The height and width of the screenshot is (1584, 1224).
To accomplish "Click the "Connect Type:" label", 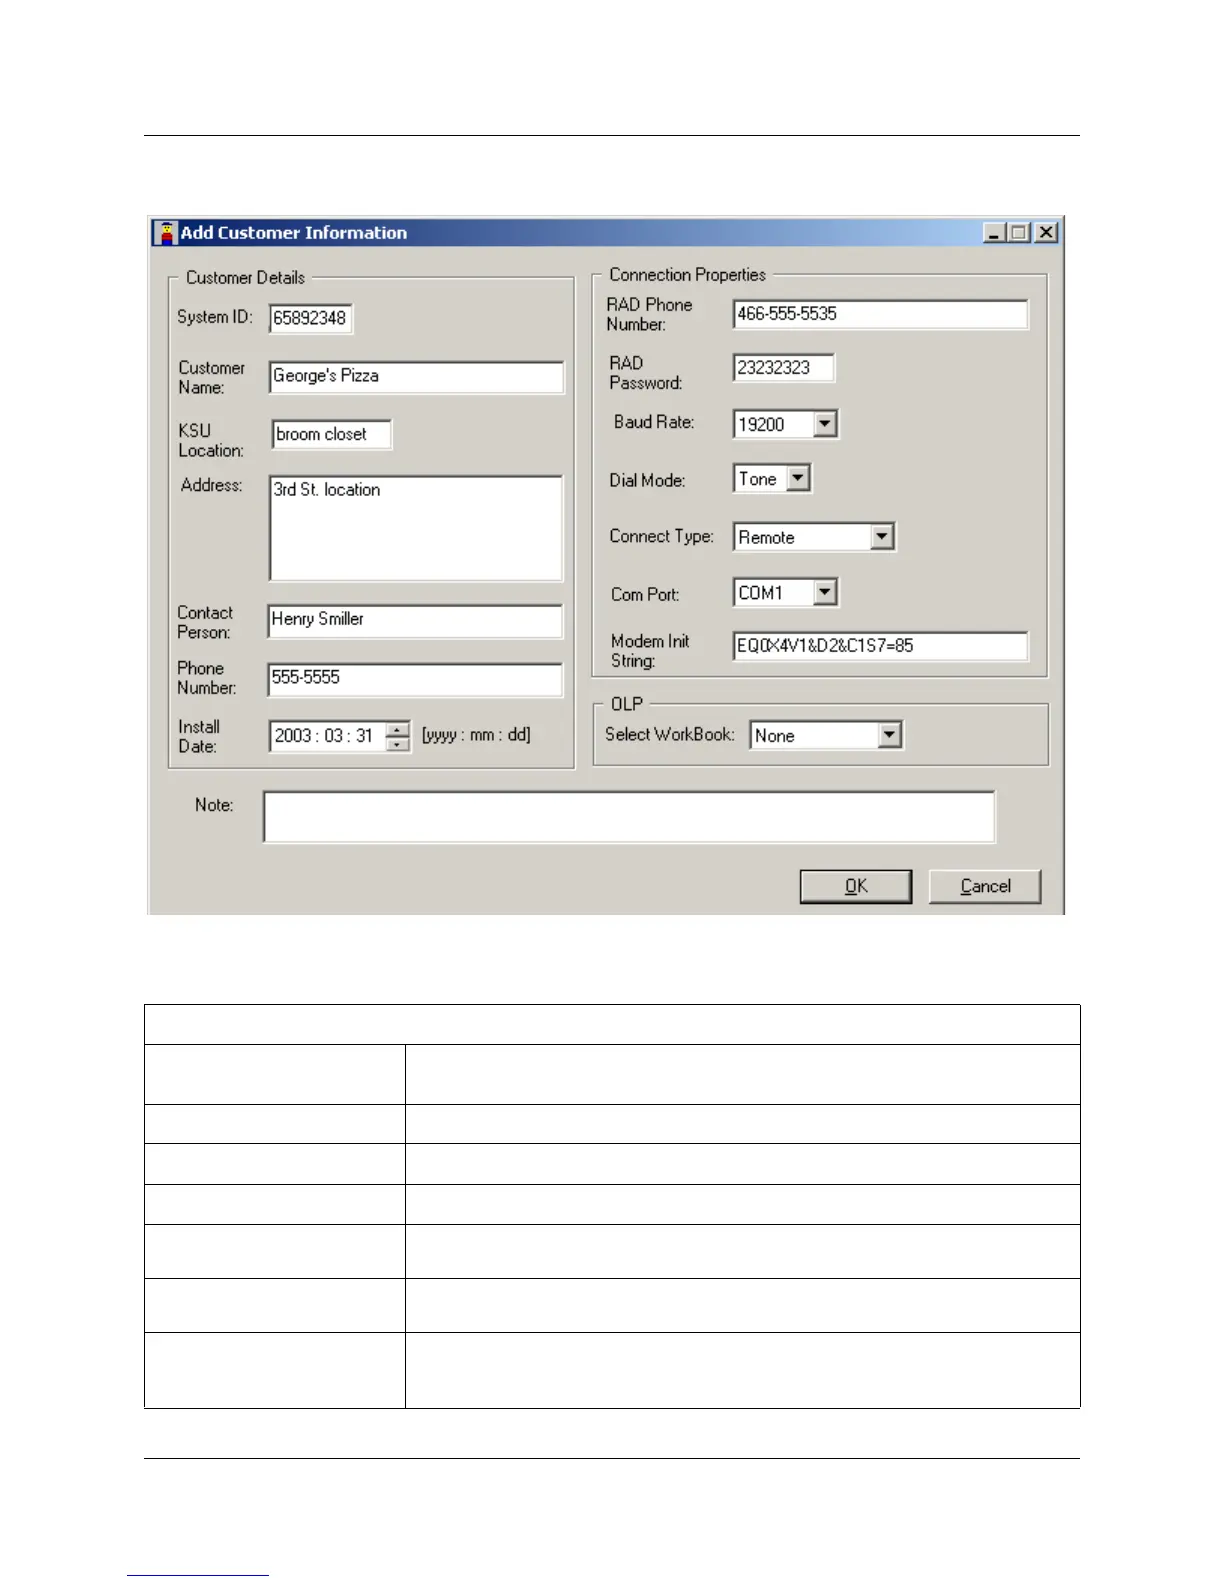I will pyautogui.click(x=661, y=536).
